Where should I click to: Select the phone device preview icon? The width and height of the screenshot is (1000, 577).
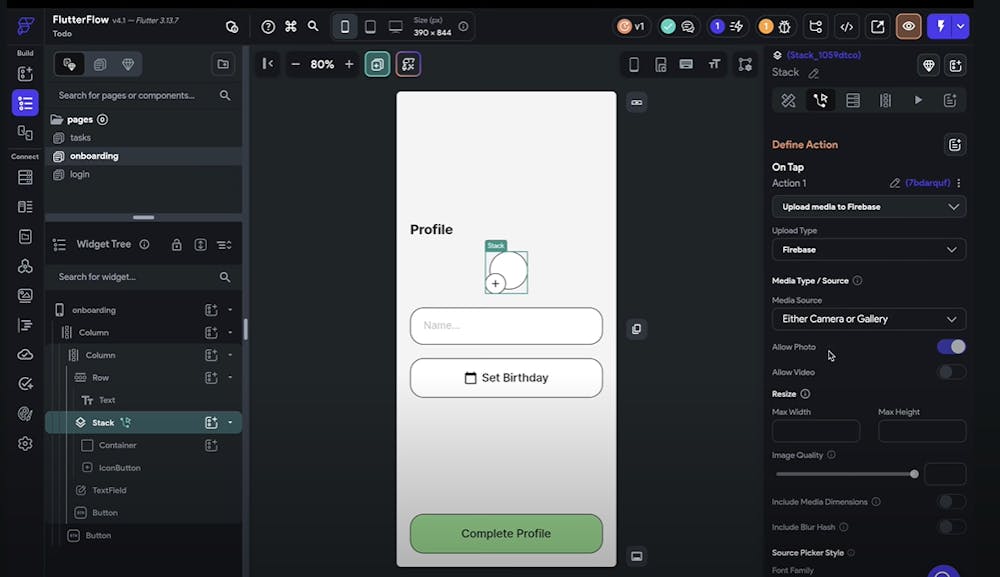(345, 27)
